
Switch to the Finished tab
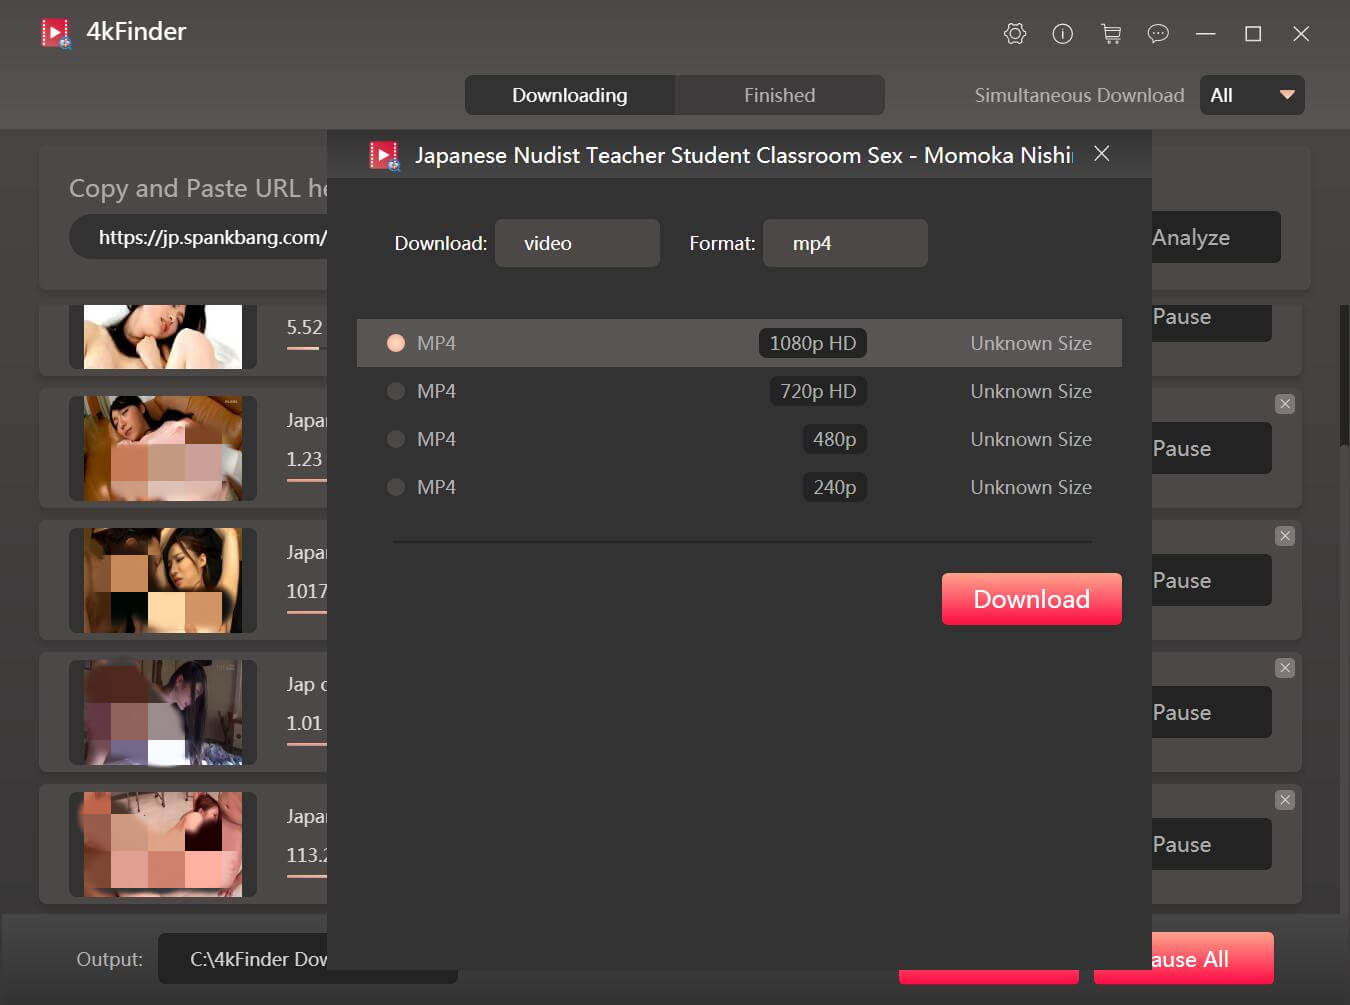[x=779, y=95]
